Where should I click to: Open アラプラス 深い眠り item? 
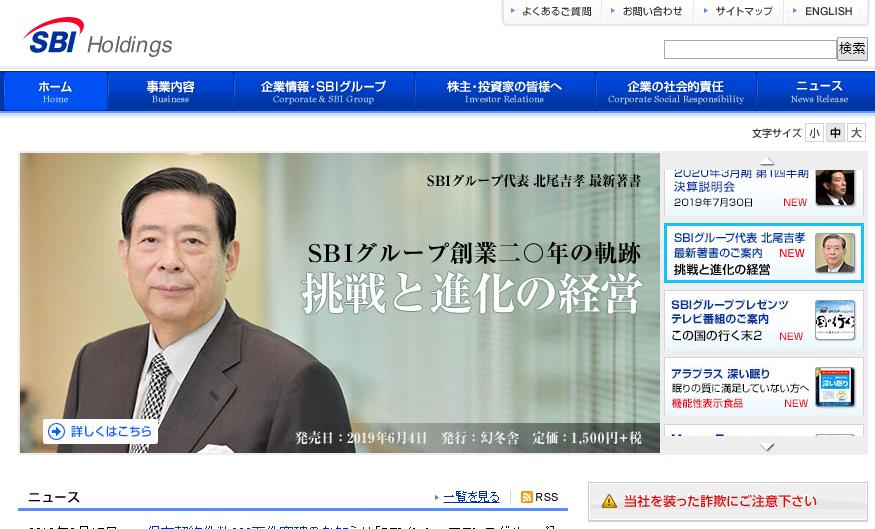click(x=763, y=387)
